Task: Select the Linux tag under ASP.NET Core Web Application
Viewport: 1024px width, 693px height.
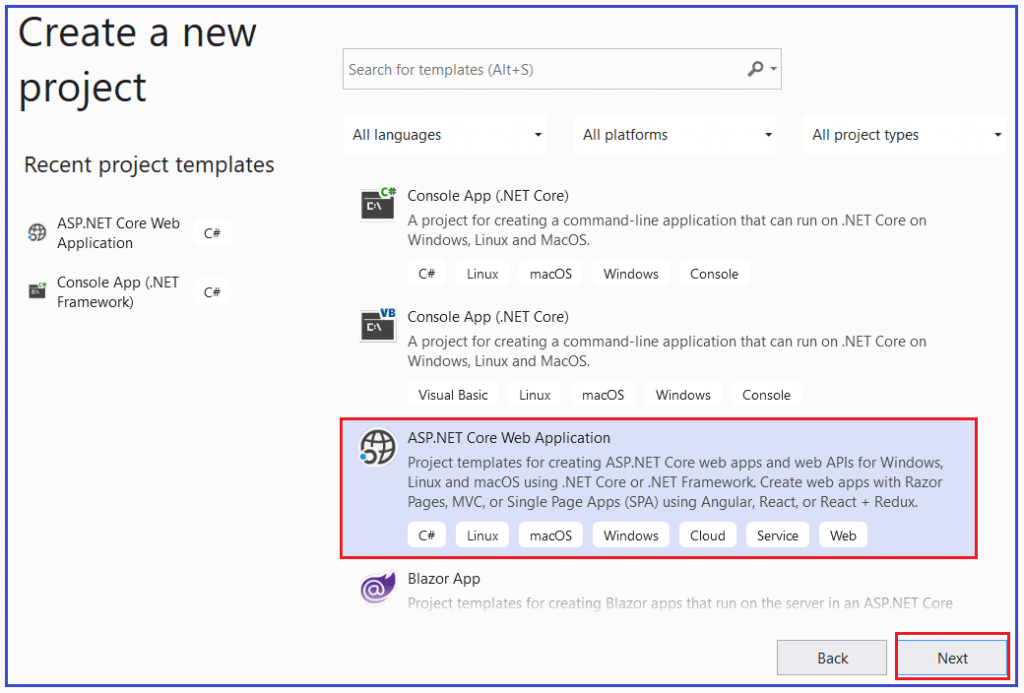Action: pos(482,534)
